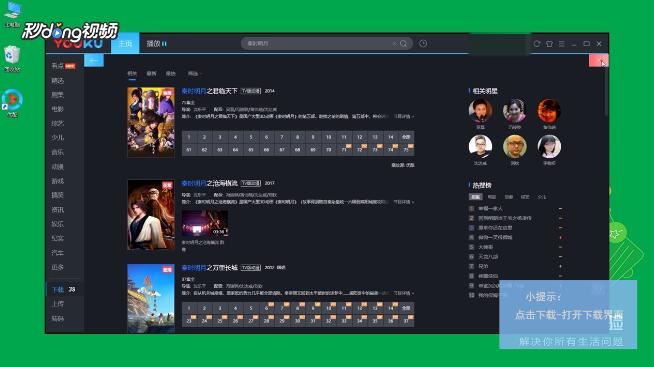Expand the 万里长城 description details
This screenshot has width=654, height=367.
click(404, 293)
